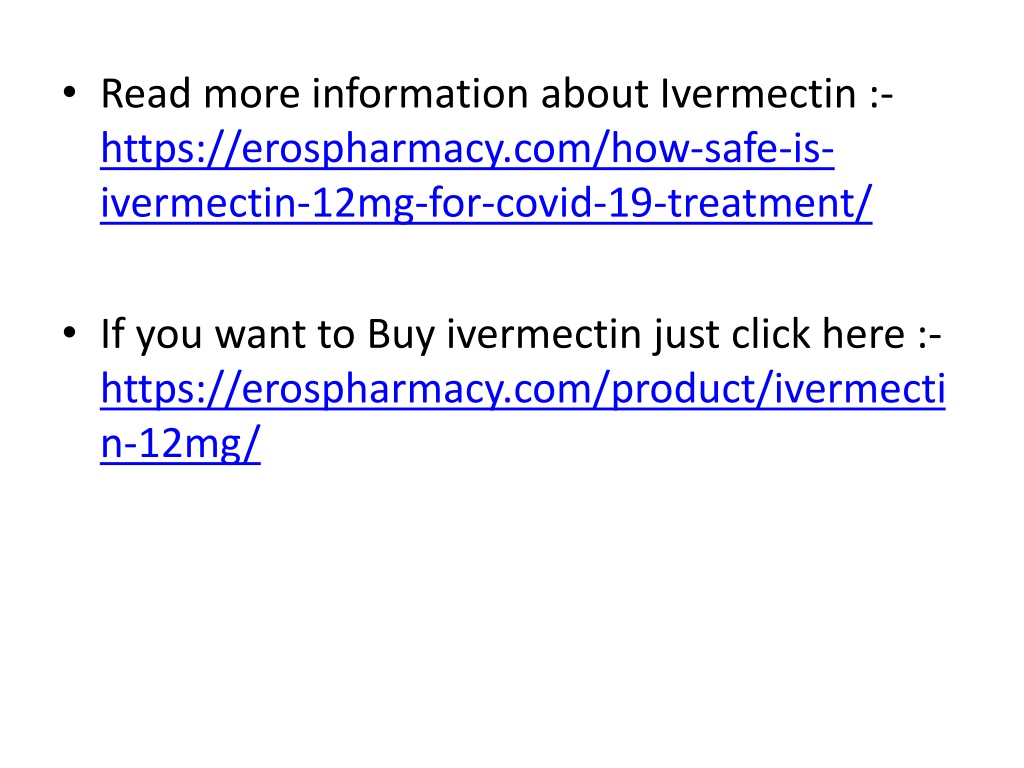Image resolution: width=1024 pixels, height=768 pixels.
Task: Select the first bullet point marker
Action: point(69,93)
